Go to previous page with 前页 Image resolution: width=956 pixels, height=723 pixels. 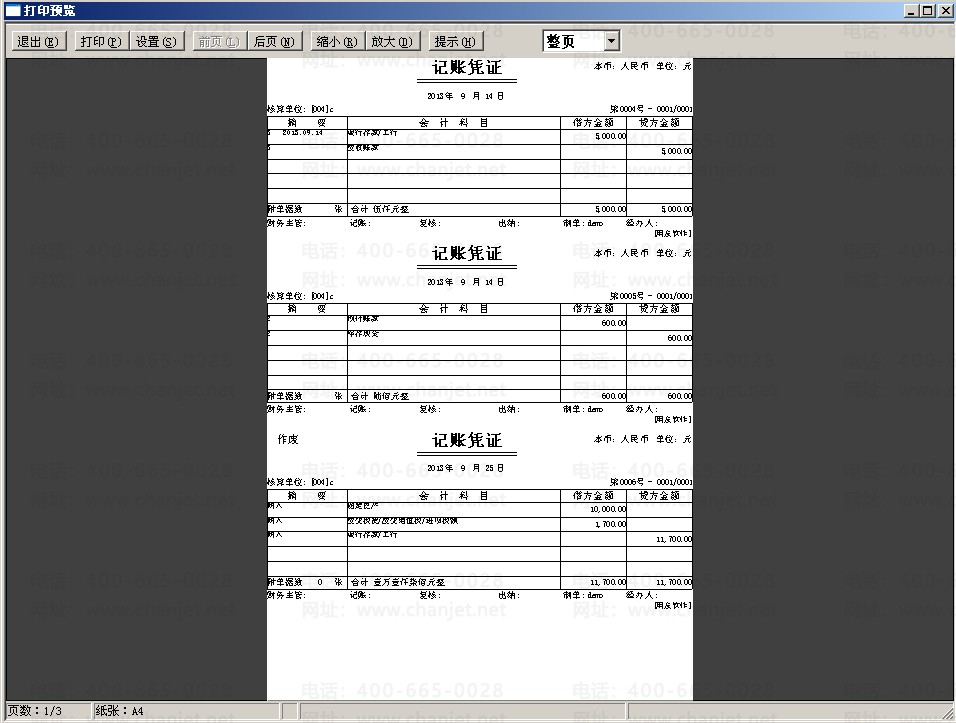(x=218, y=42)
